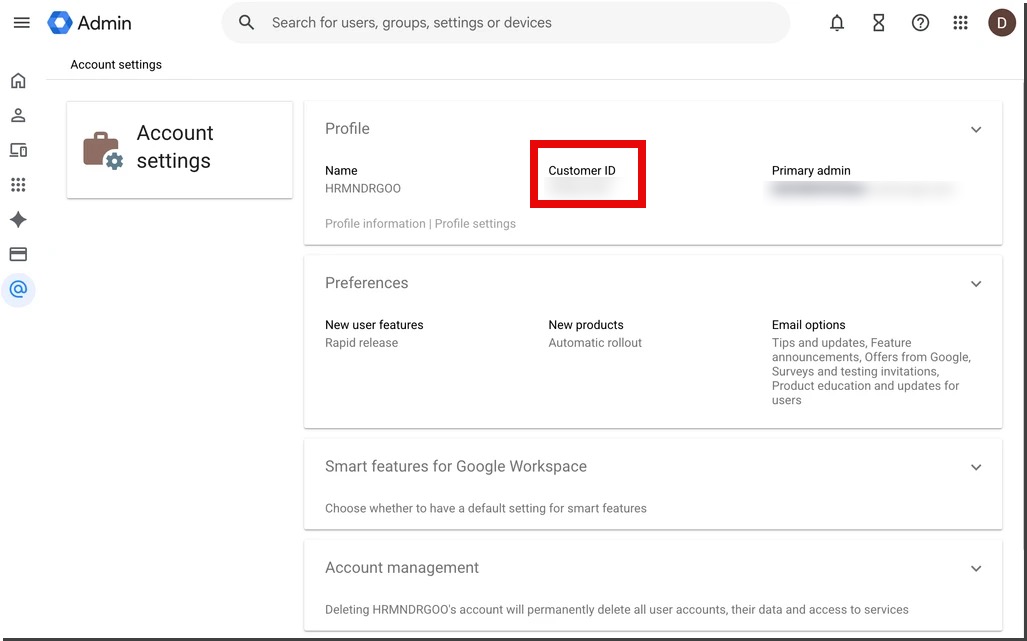This screenshot has width=1027, height=641.
Task: Focus the search users, groups field
Action: pyautogui.click(x=506, y=23)
